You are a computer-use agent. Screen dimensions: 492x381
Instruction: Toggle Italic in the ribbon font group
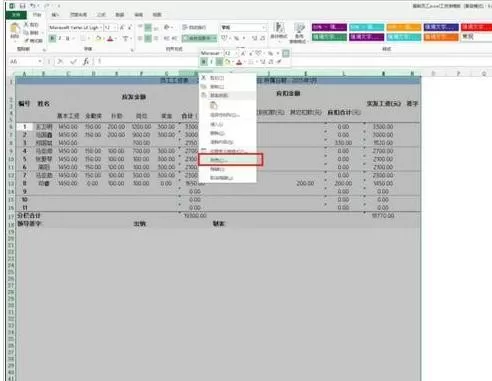coord(60,39)
